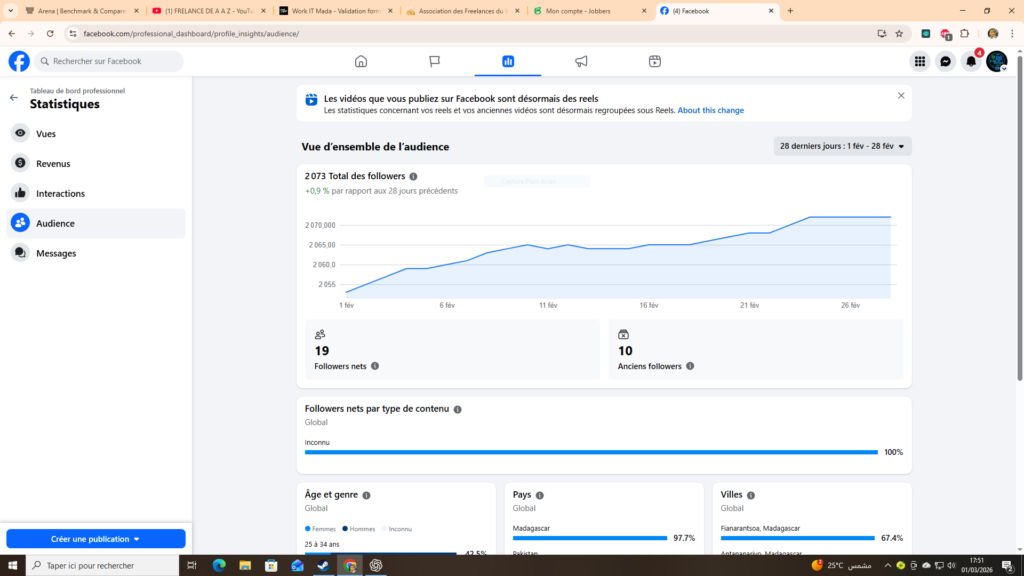Open the Reels video icon

[x=654, y=61]
